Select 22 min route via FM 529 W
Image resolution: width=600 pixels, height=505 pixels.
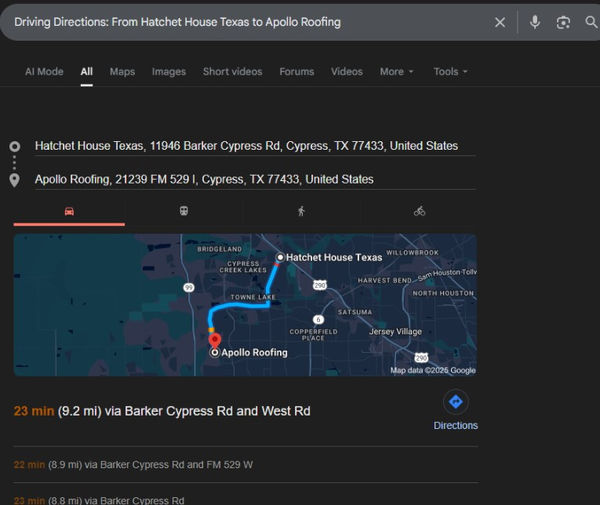133,465
